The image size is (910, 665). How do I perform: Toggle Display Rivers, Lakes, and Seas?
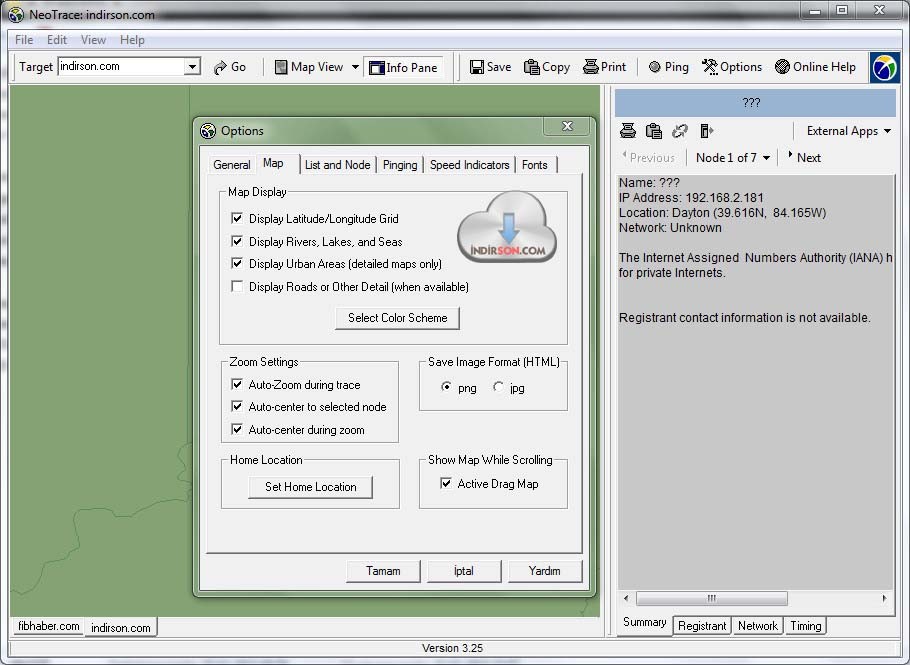(x=237, y=241)
